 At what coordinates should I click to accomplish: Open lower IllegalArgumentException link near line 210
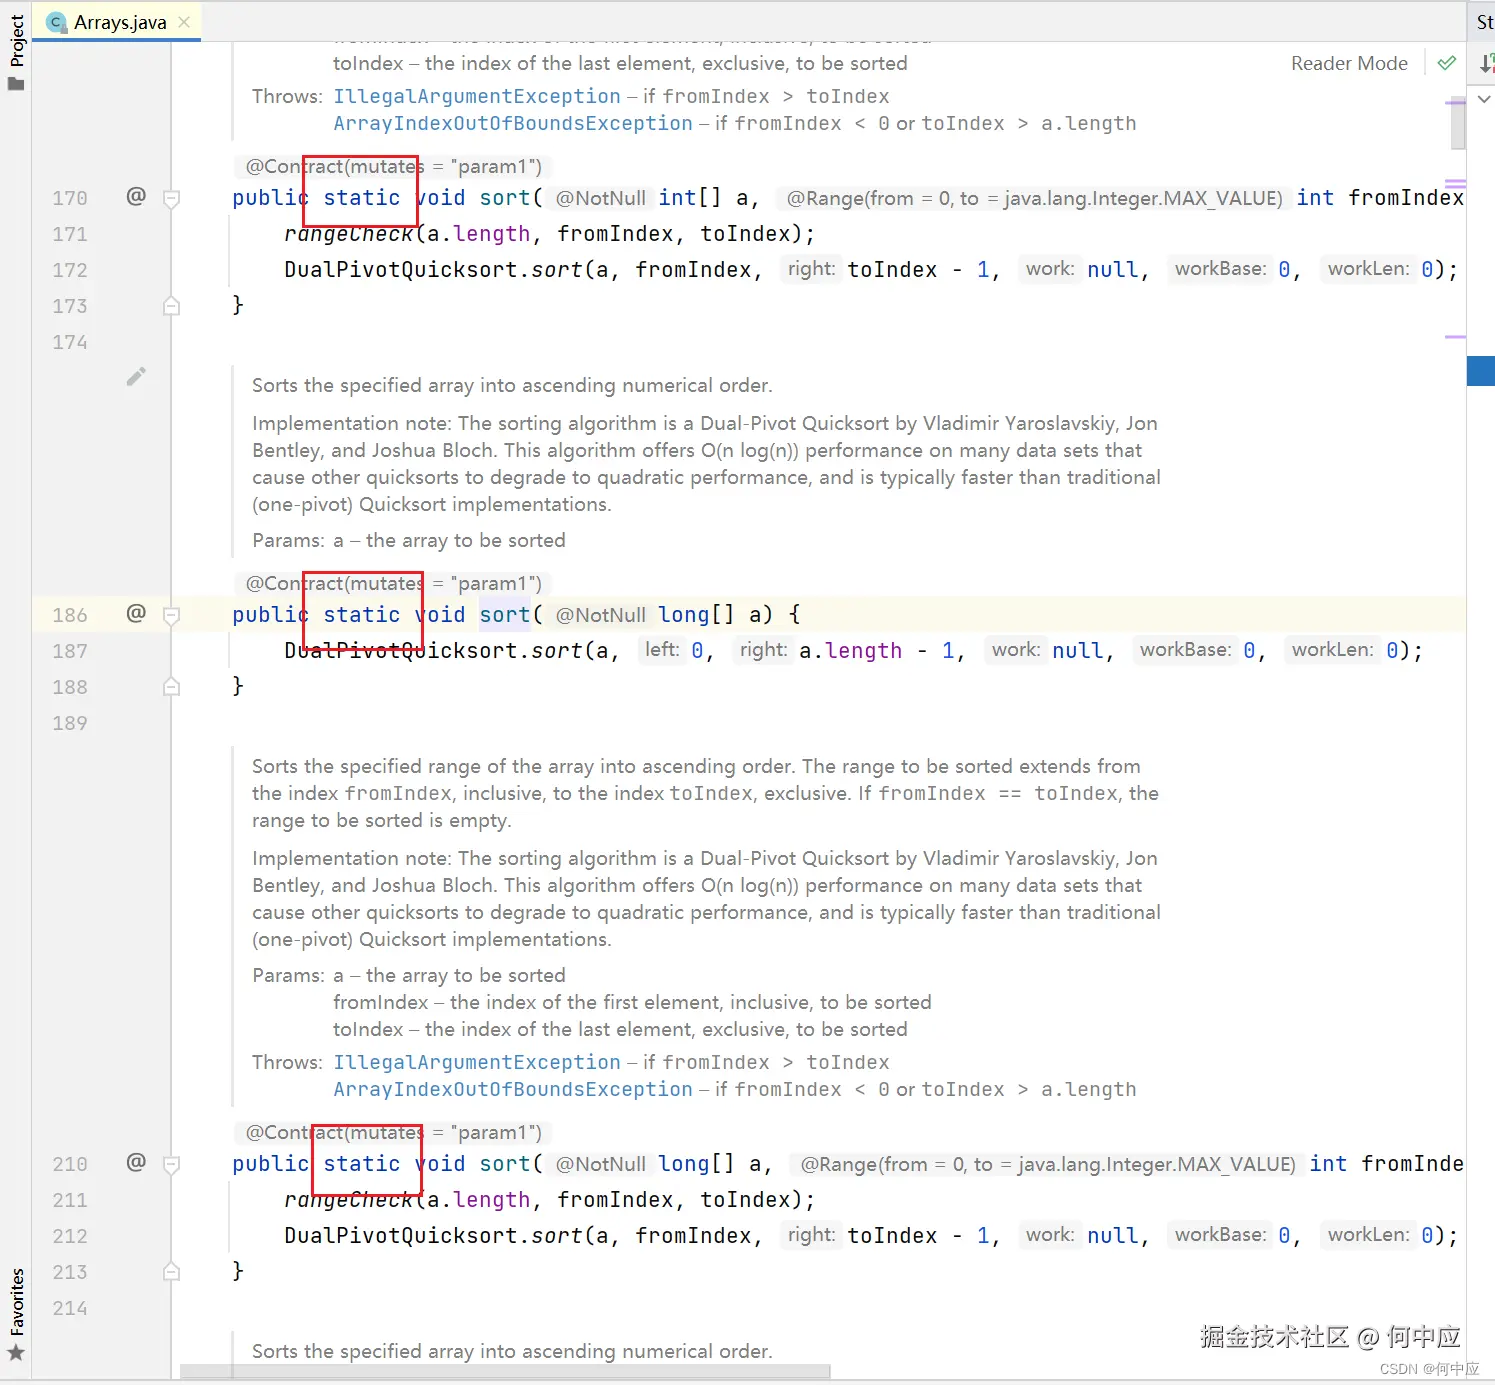point(477,1062)
